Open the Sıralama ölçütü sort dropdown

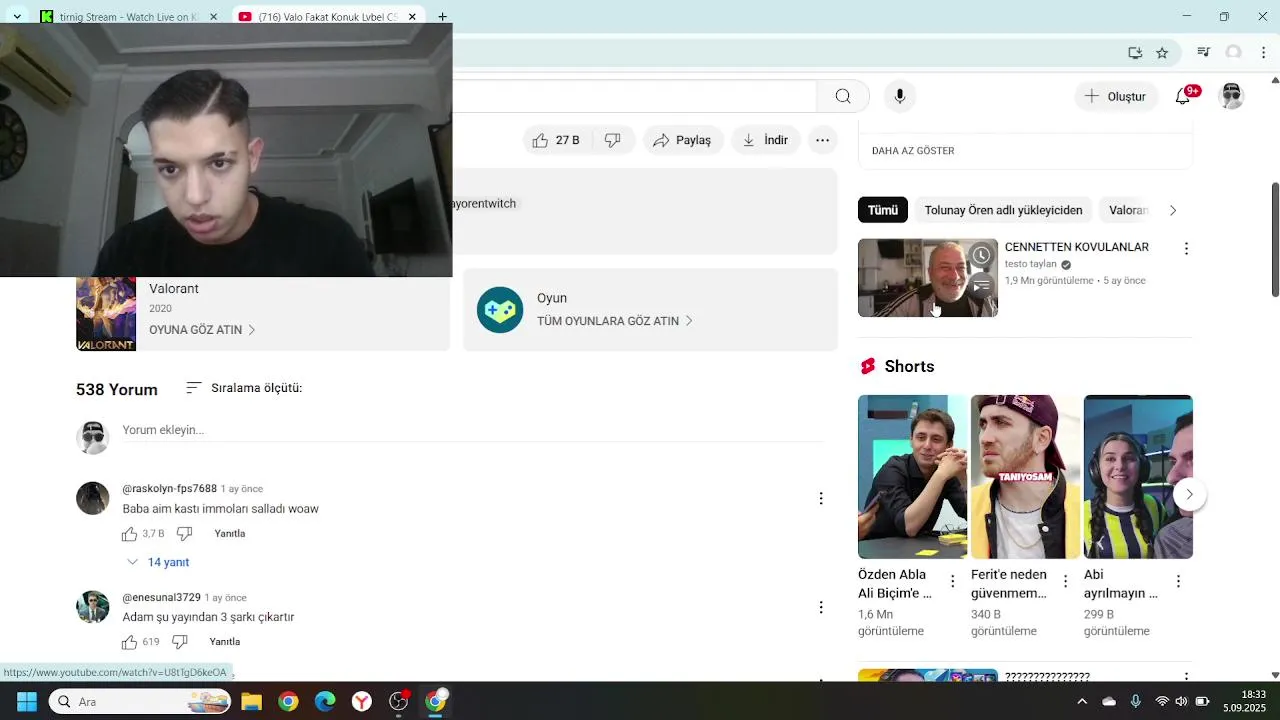click(244, 388)
